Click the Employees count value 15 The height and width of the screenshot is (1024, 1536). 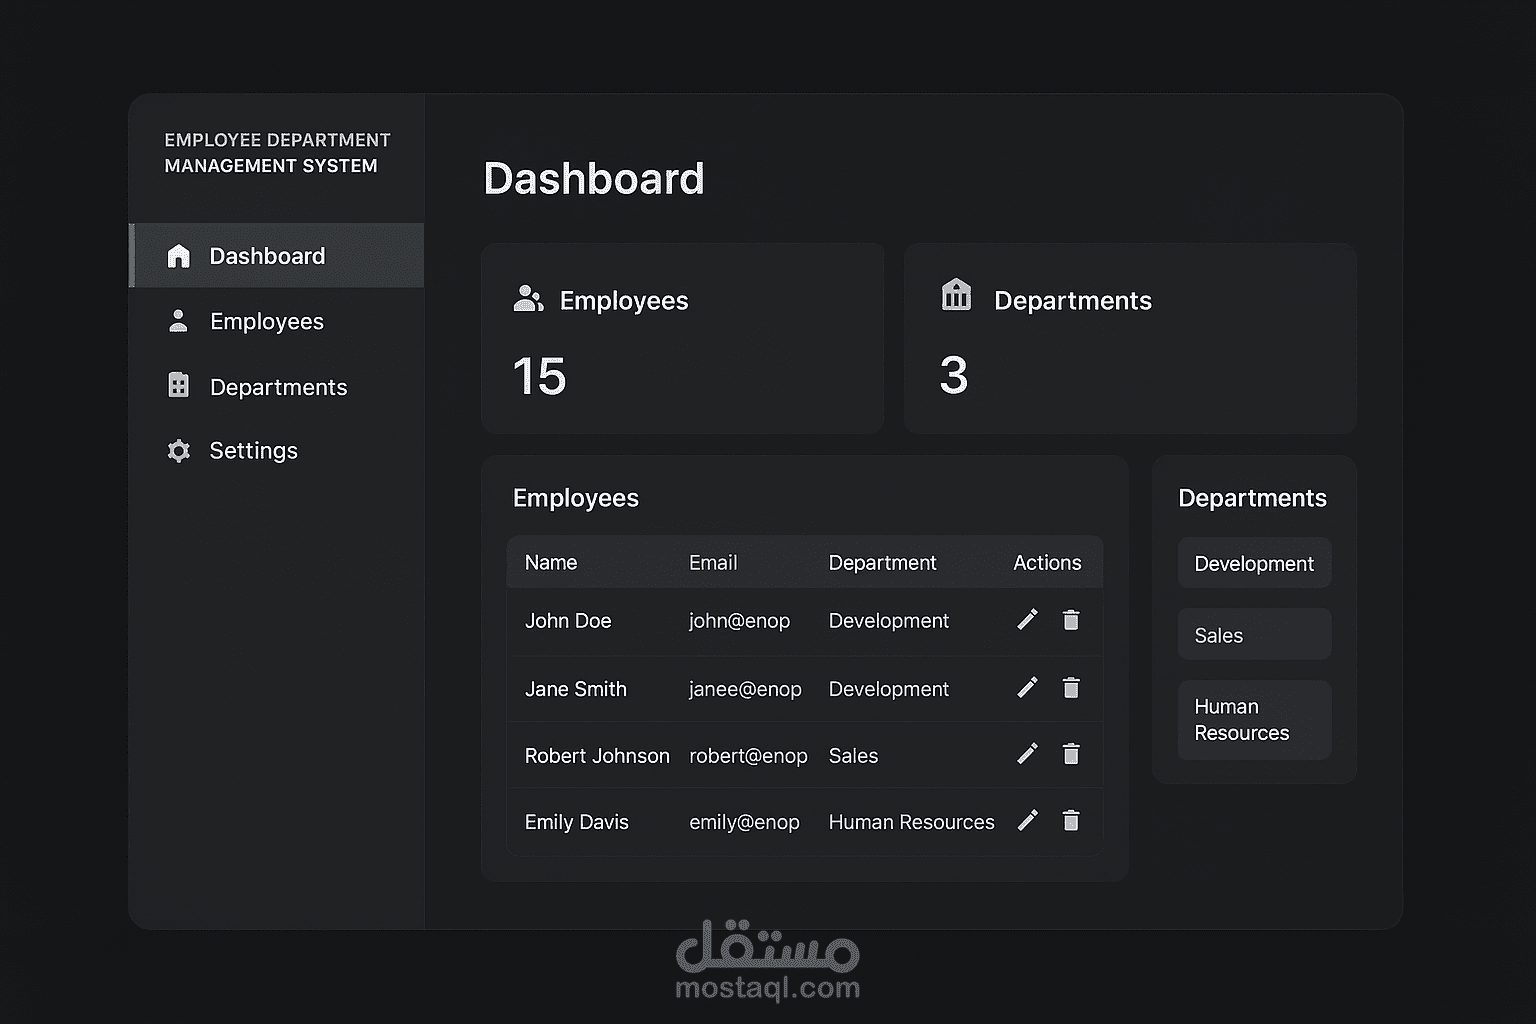539,376
